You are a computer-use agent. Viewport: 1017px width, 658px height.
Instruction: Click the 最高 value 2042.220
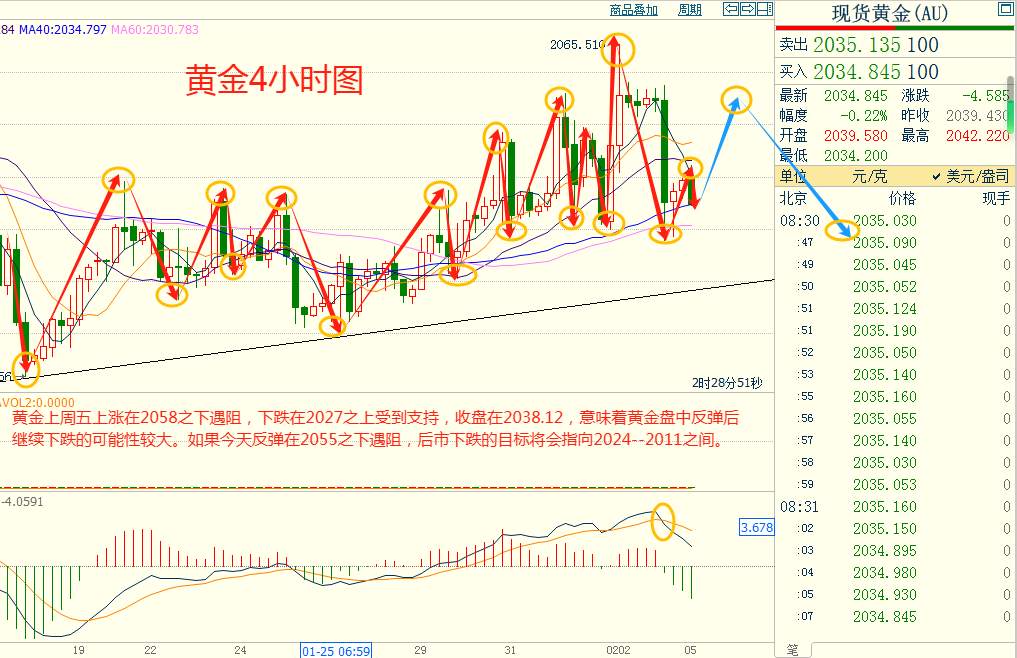[977, 136]
